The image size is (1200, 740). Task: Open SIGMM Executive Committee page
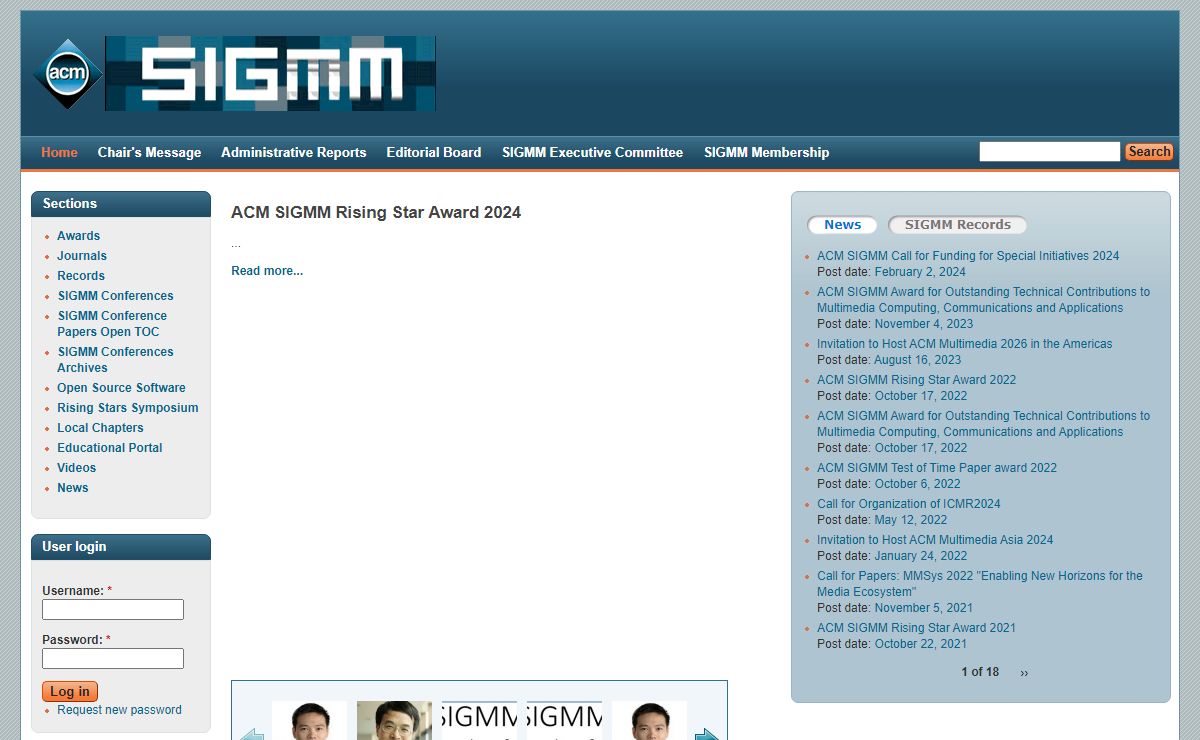point(593,152)
